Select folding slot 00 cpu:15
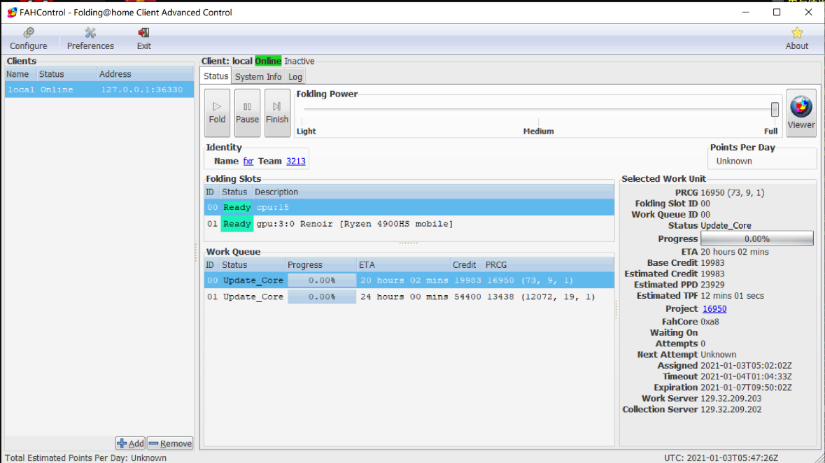Image resolution: width=825 pixels, height=463 pixels. [x=409, y=207]
